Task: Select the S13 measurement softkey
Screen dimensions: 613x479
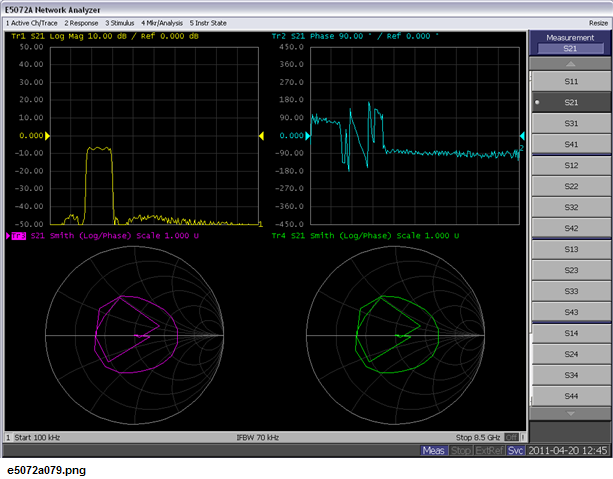Action: [571, 249]
